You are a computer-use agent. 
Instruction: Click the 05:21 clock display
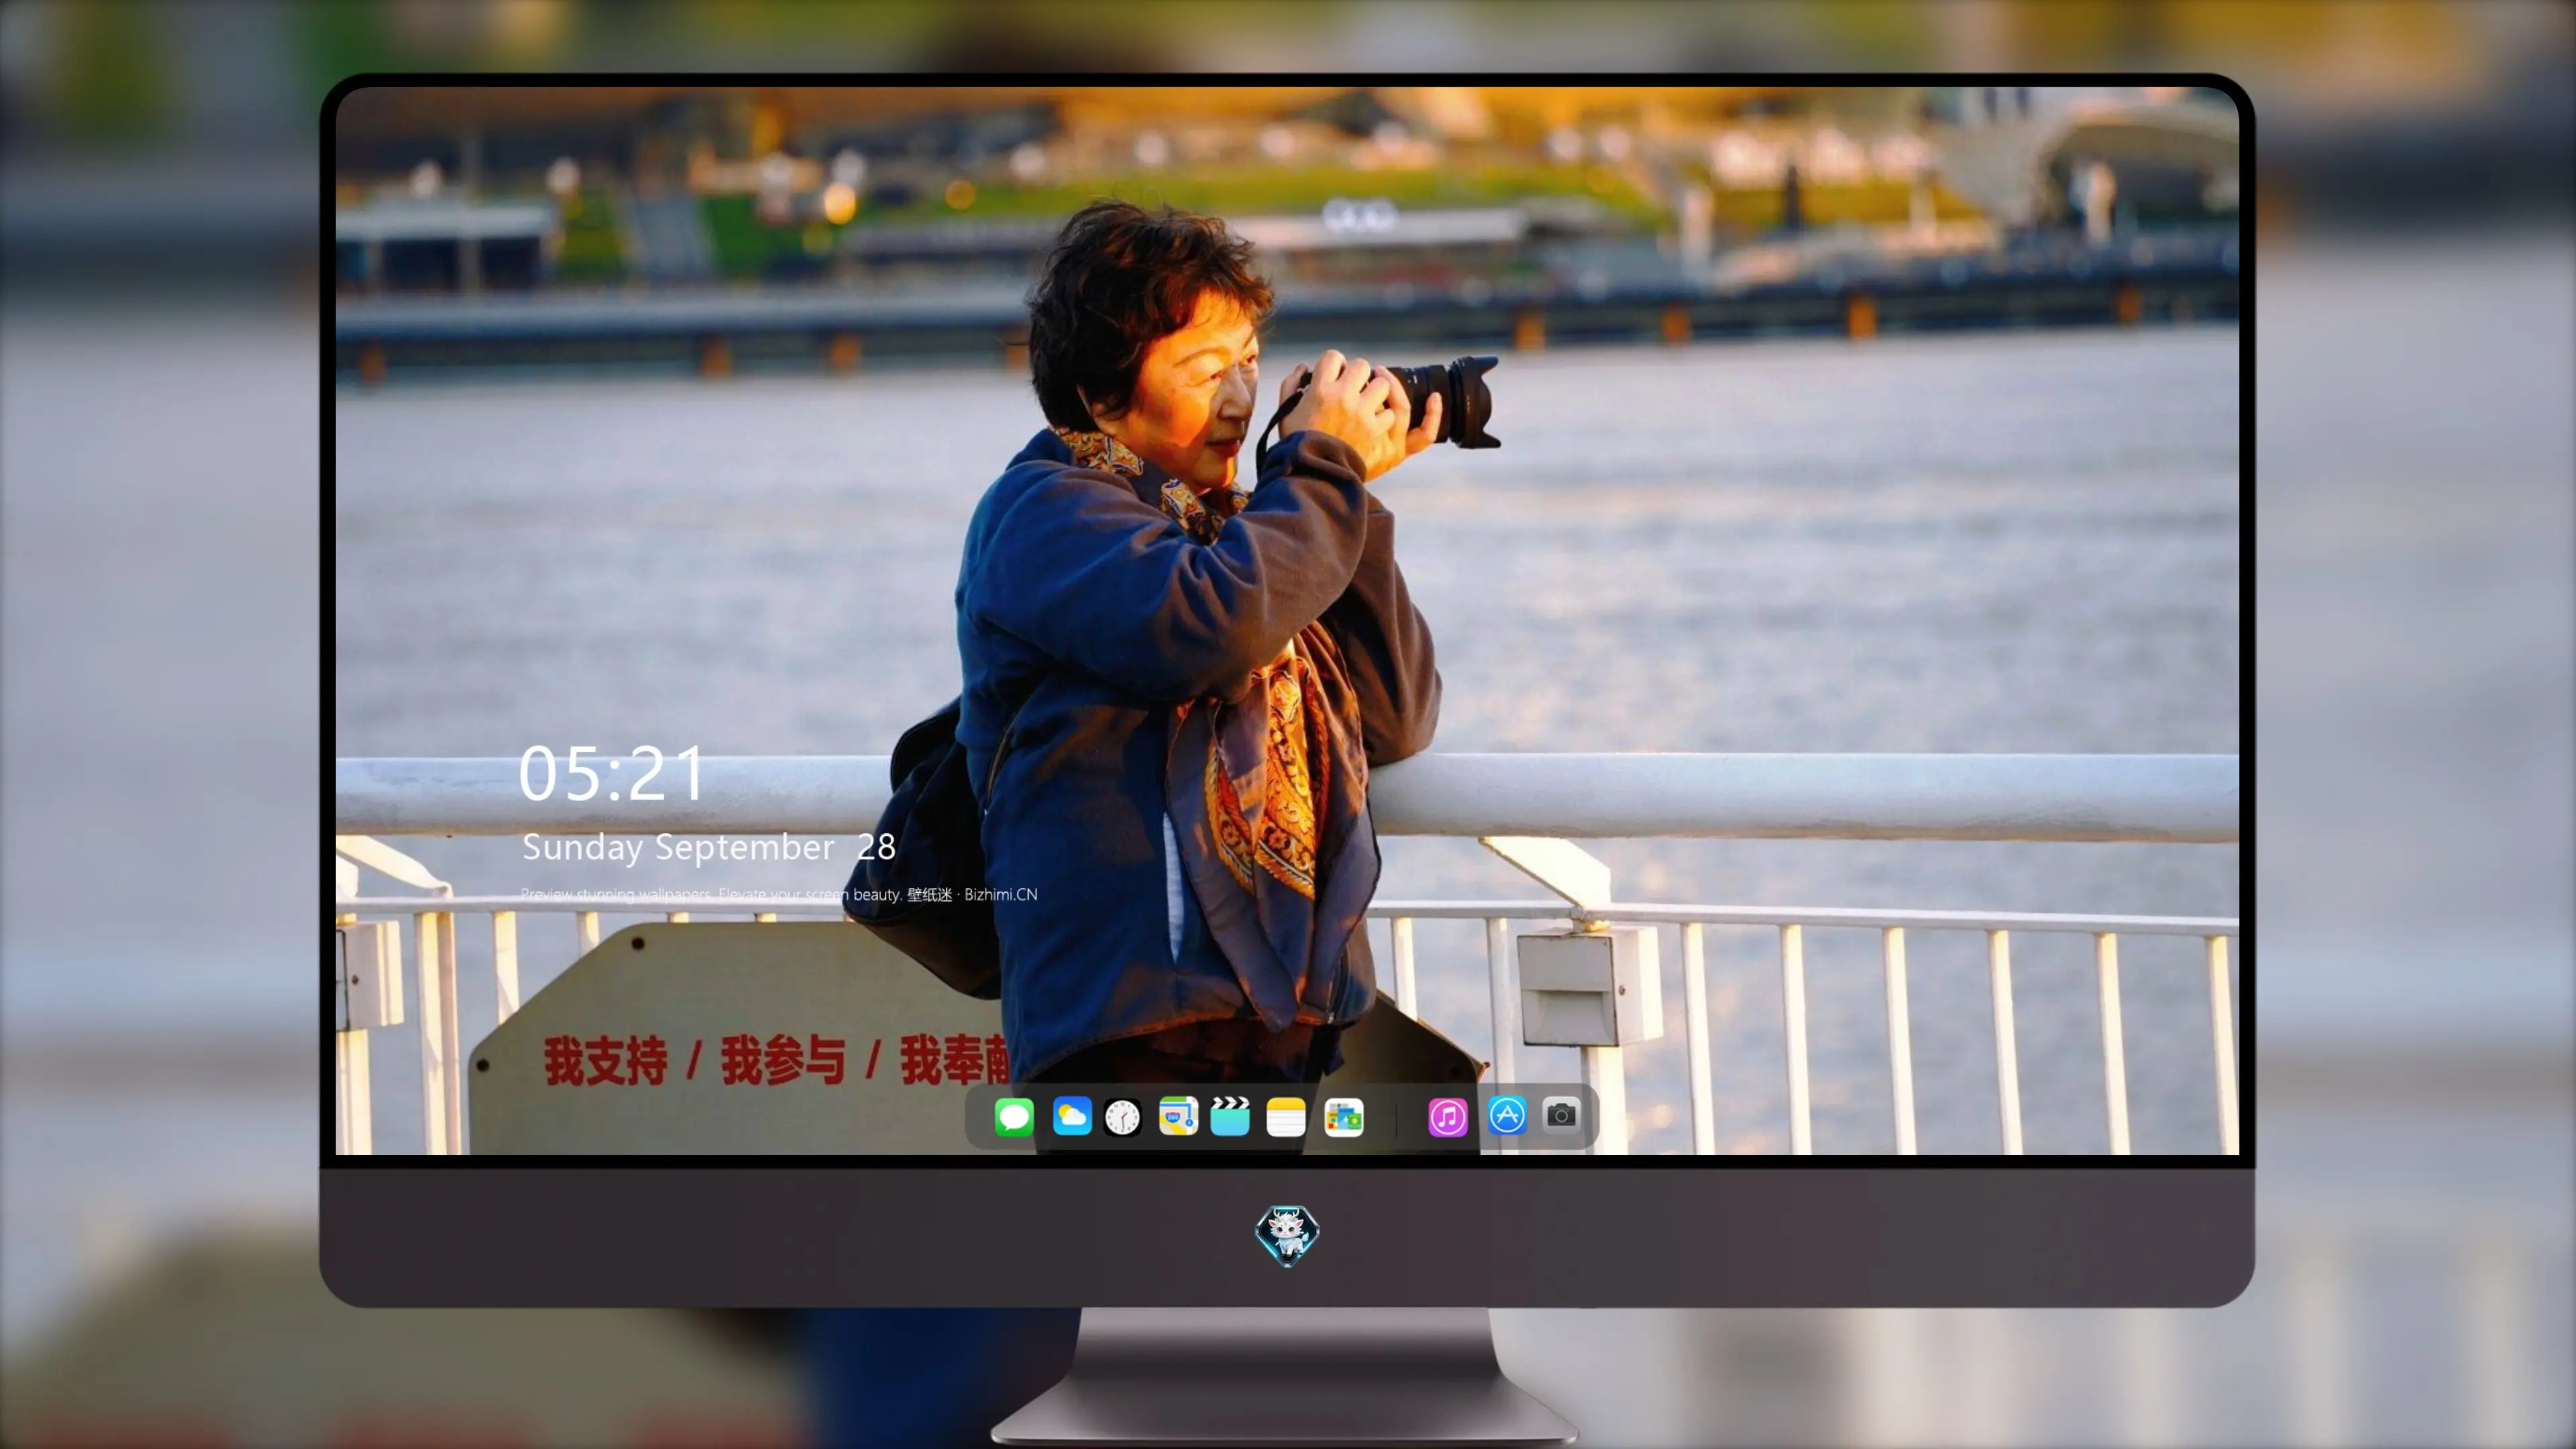point(611,774)
